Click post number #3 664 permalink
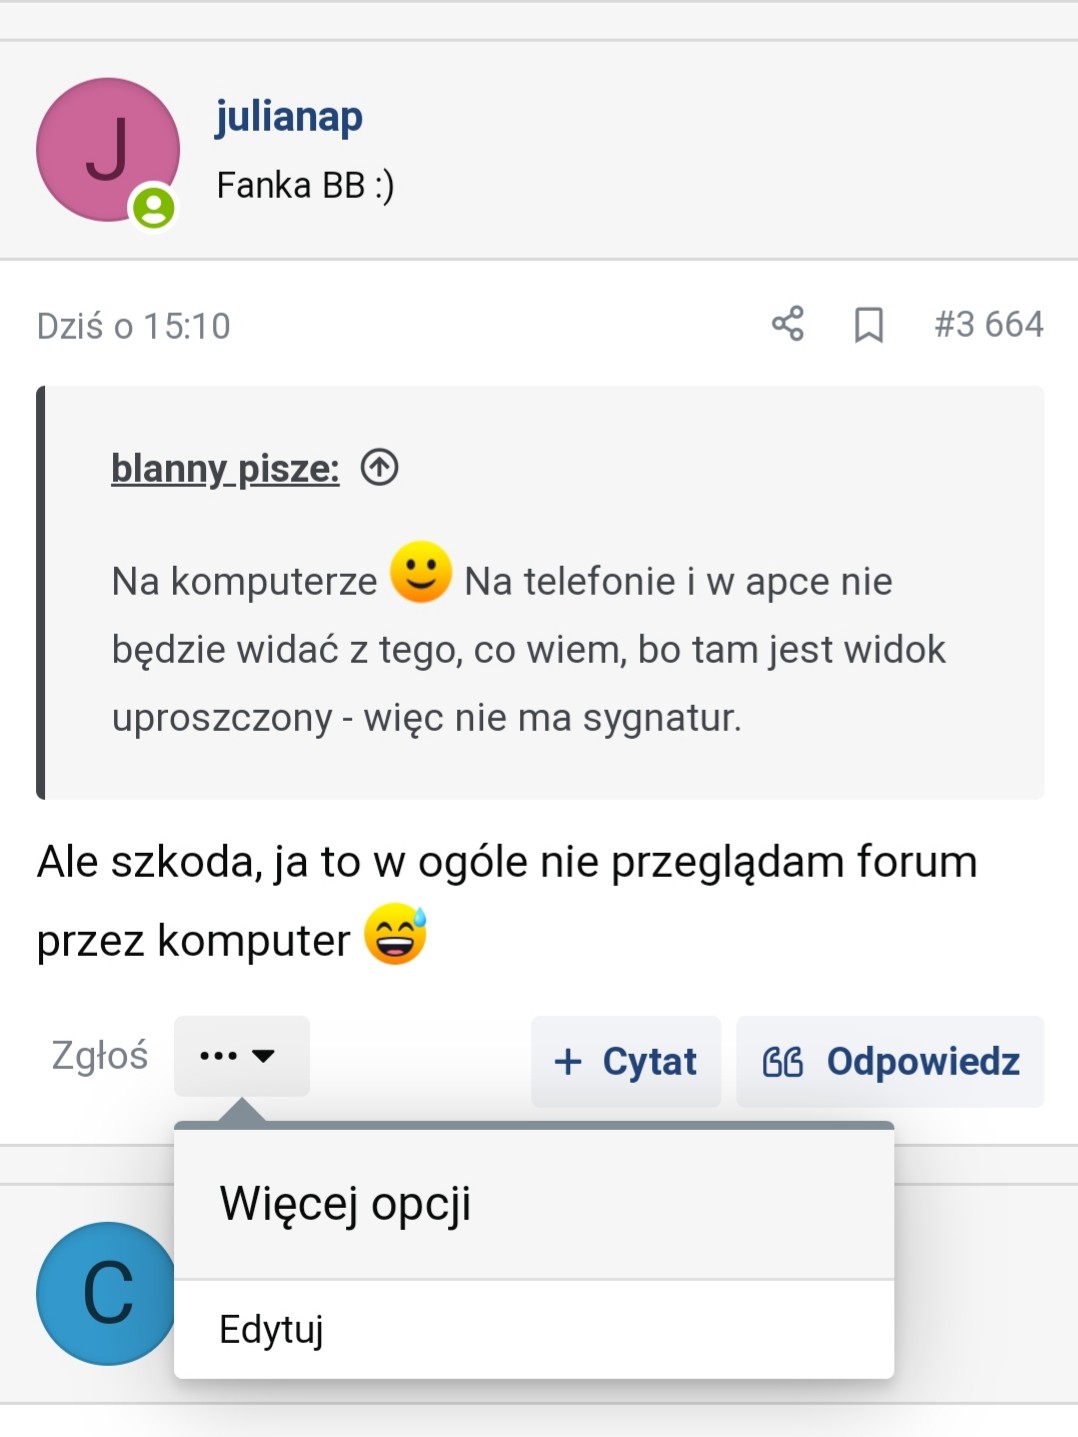Image resolution: width=1078 pixels, height=1437 pixels. [988, 325]
